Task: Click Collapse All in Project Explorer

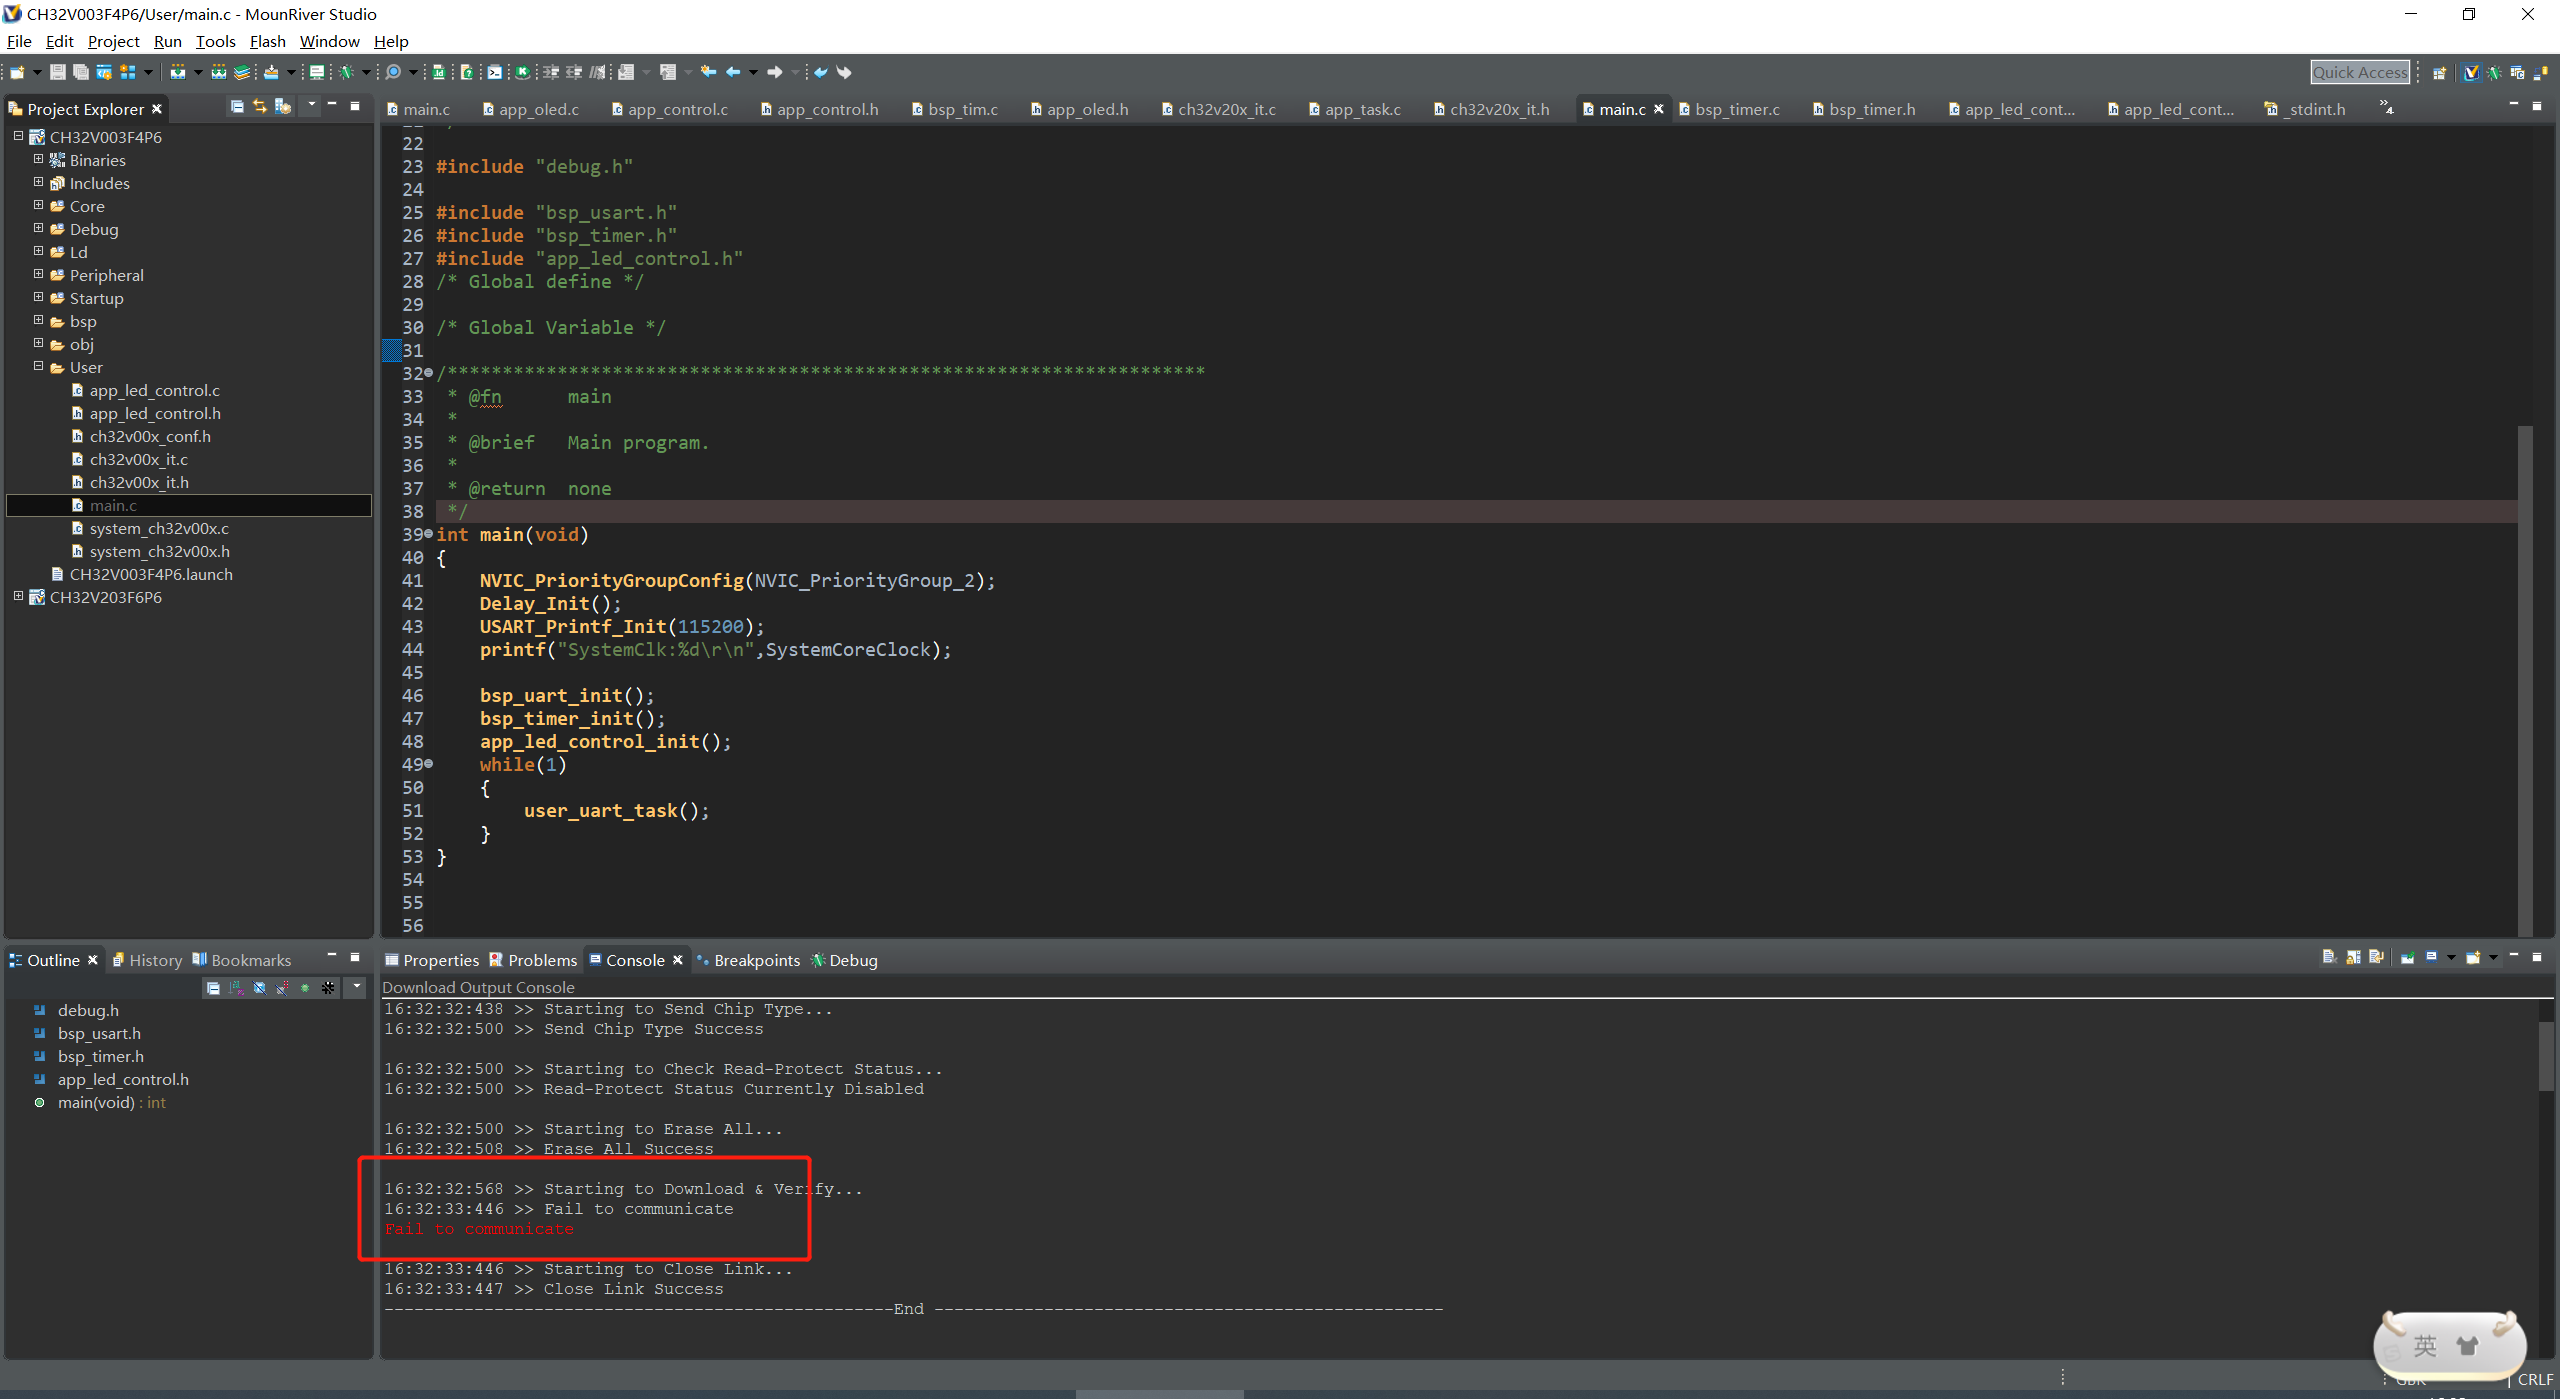Action: pos(237,106)
